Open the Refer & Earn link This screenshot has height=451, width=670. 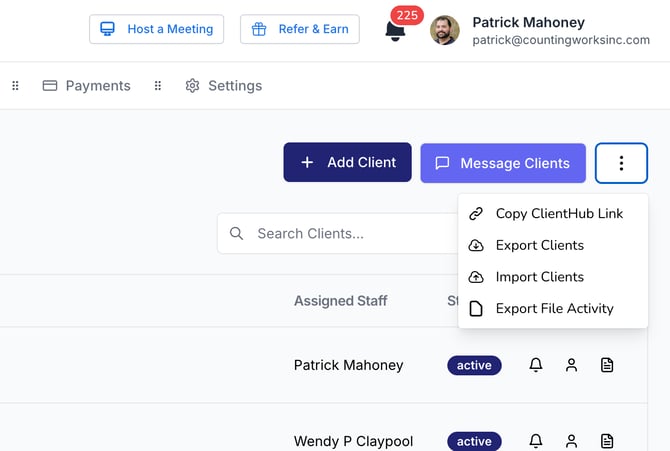(x=300, y=29)
